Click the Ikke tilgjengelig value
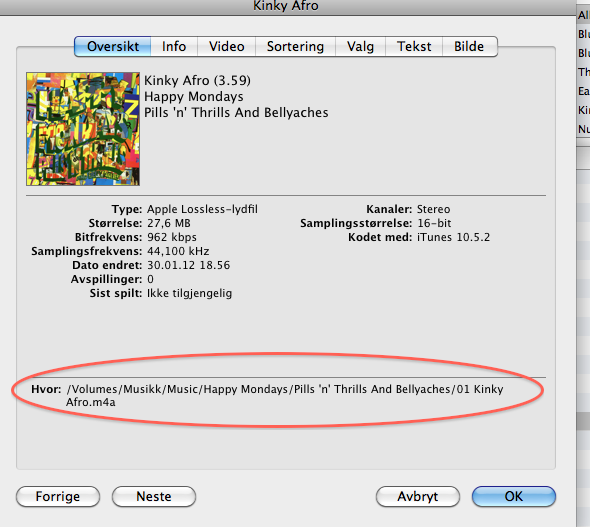This screenshot has width=590, height=527. point(189,293)
